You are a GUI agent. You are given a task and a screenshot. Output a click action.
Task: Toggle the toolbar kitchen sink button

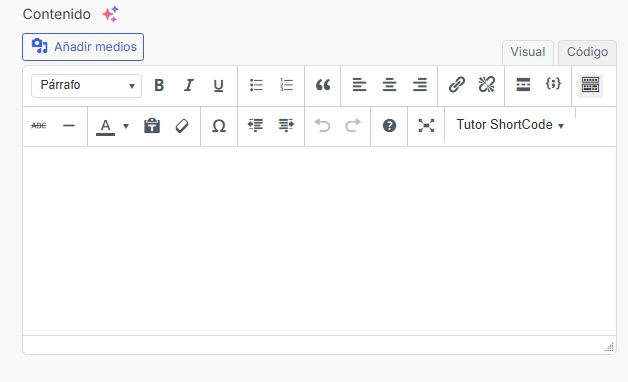(x=590, y=85)
